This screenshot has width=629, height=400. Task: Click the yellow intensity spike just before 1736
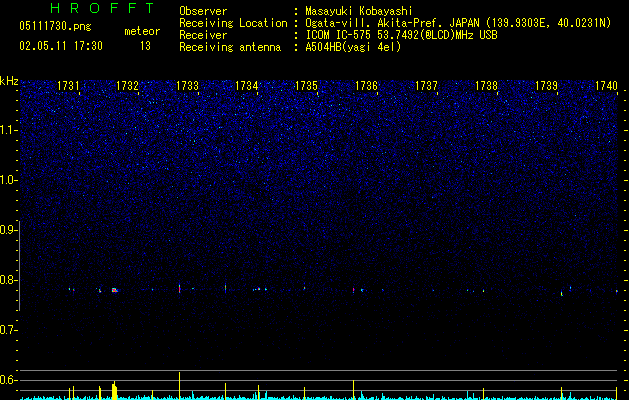(x=353, y=390)
